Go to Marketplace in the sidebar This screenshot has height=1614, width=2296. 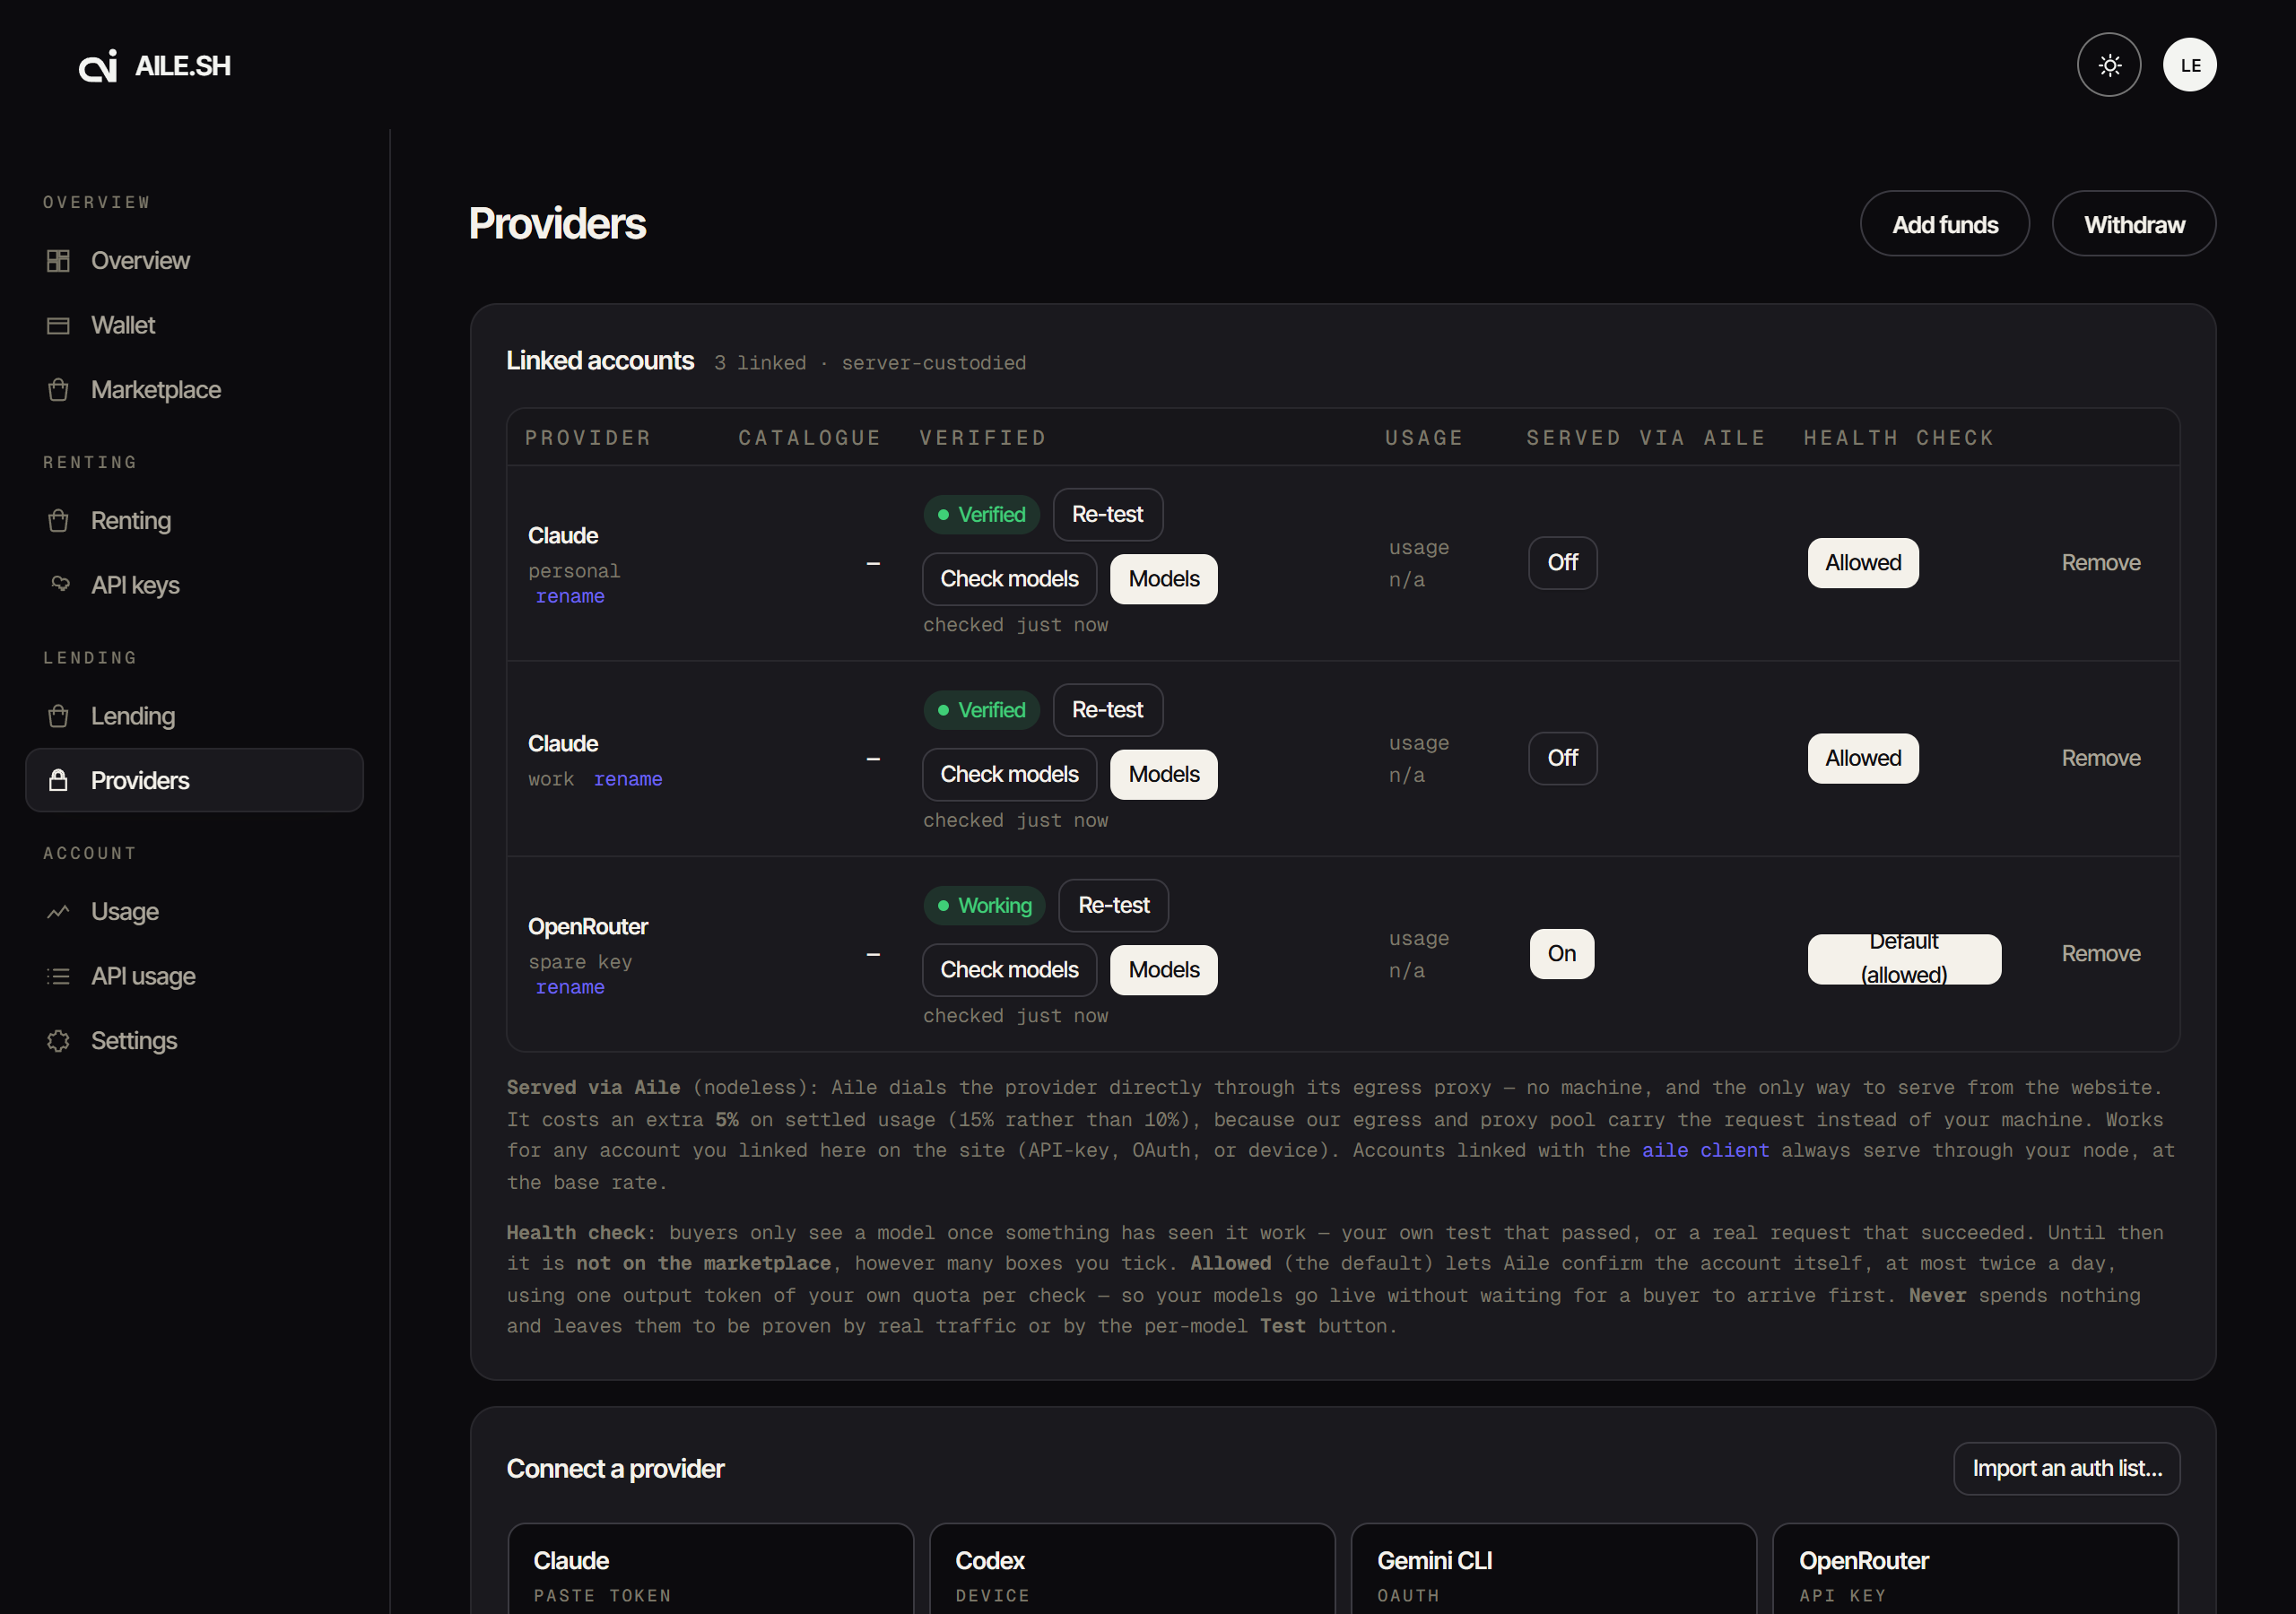194,390
